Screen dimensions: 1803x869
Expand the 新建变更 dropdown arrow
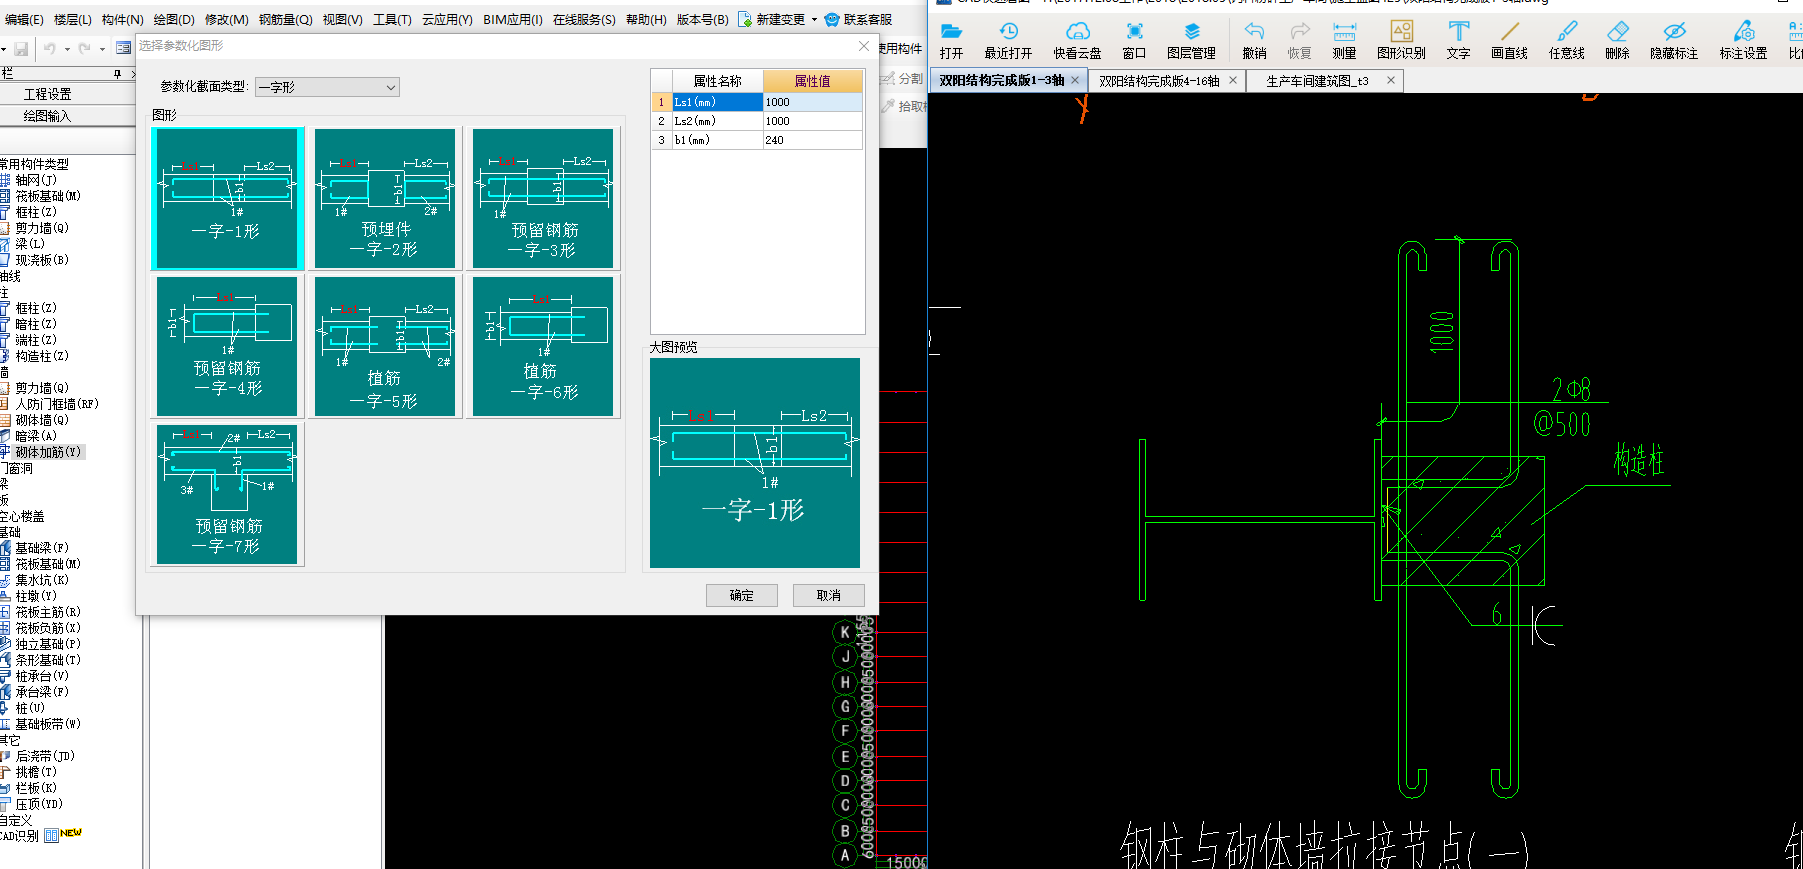[x=814, y=19]
